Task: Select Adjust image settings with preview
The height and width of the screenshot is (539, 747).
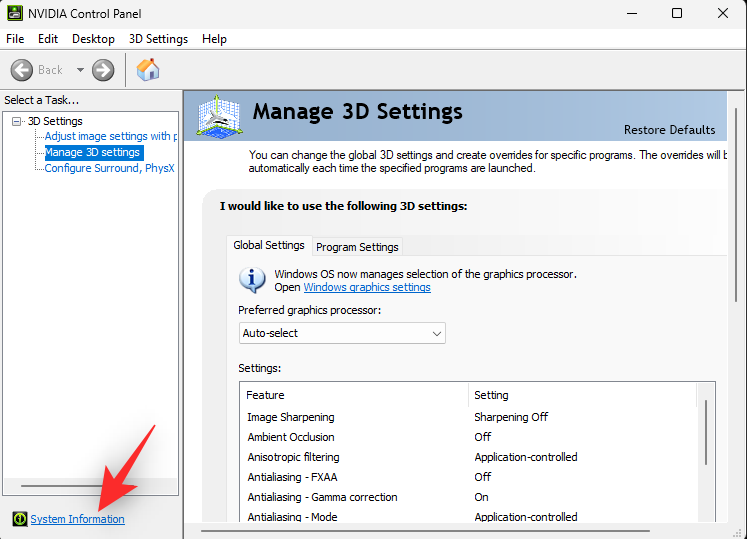Action: coord(111,136)
